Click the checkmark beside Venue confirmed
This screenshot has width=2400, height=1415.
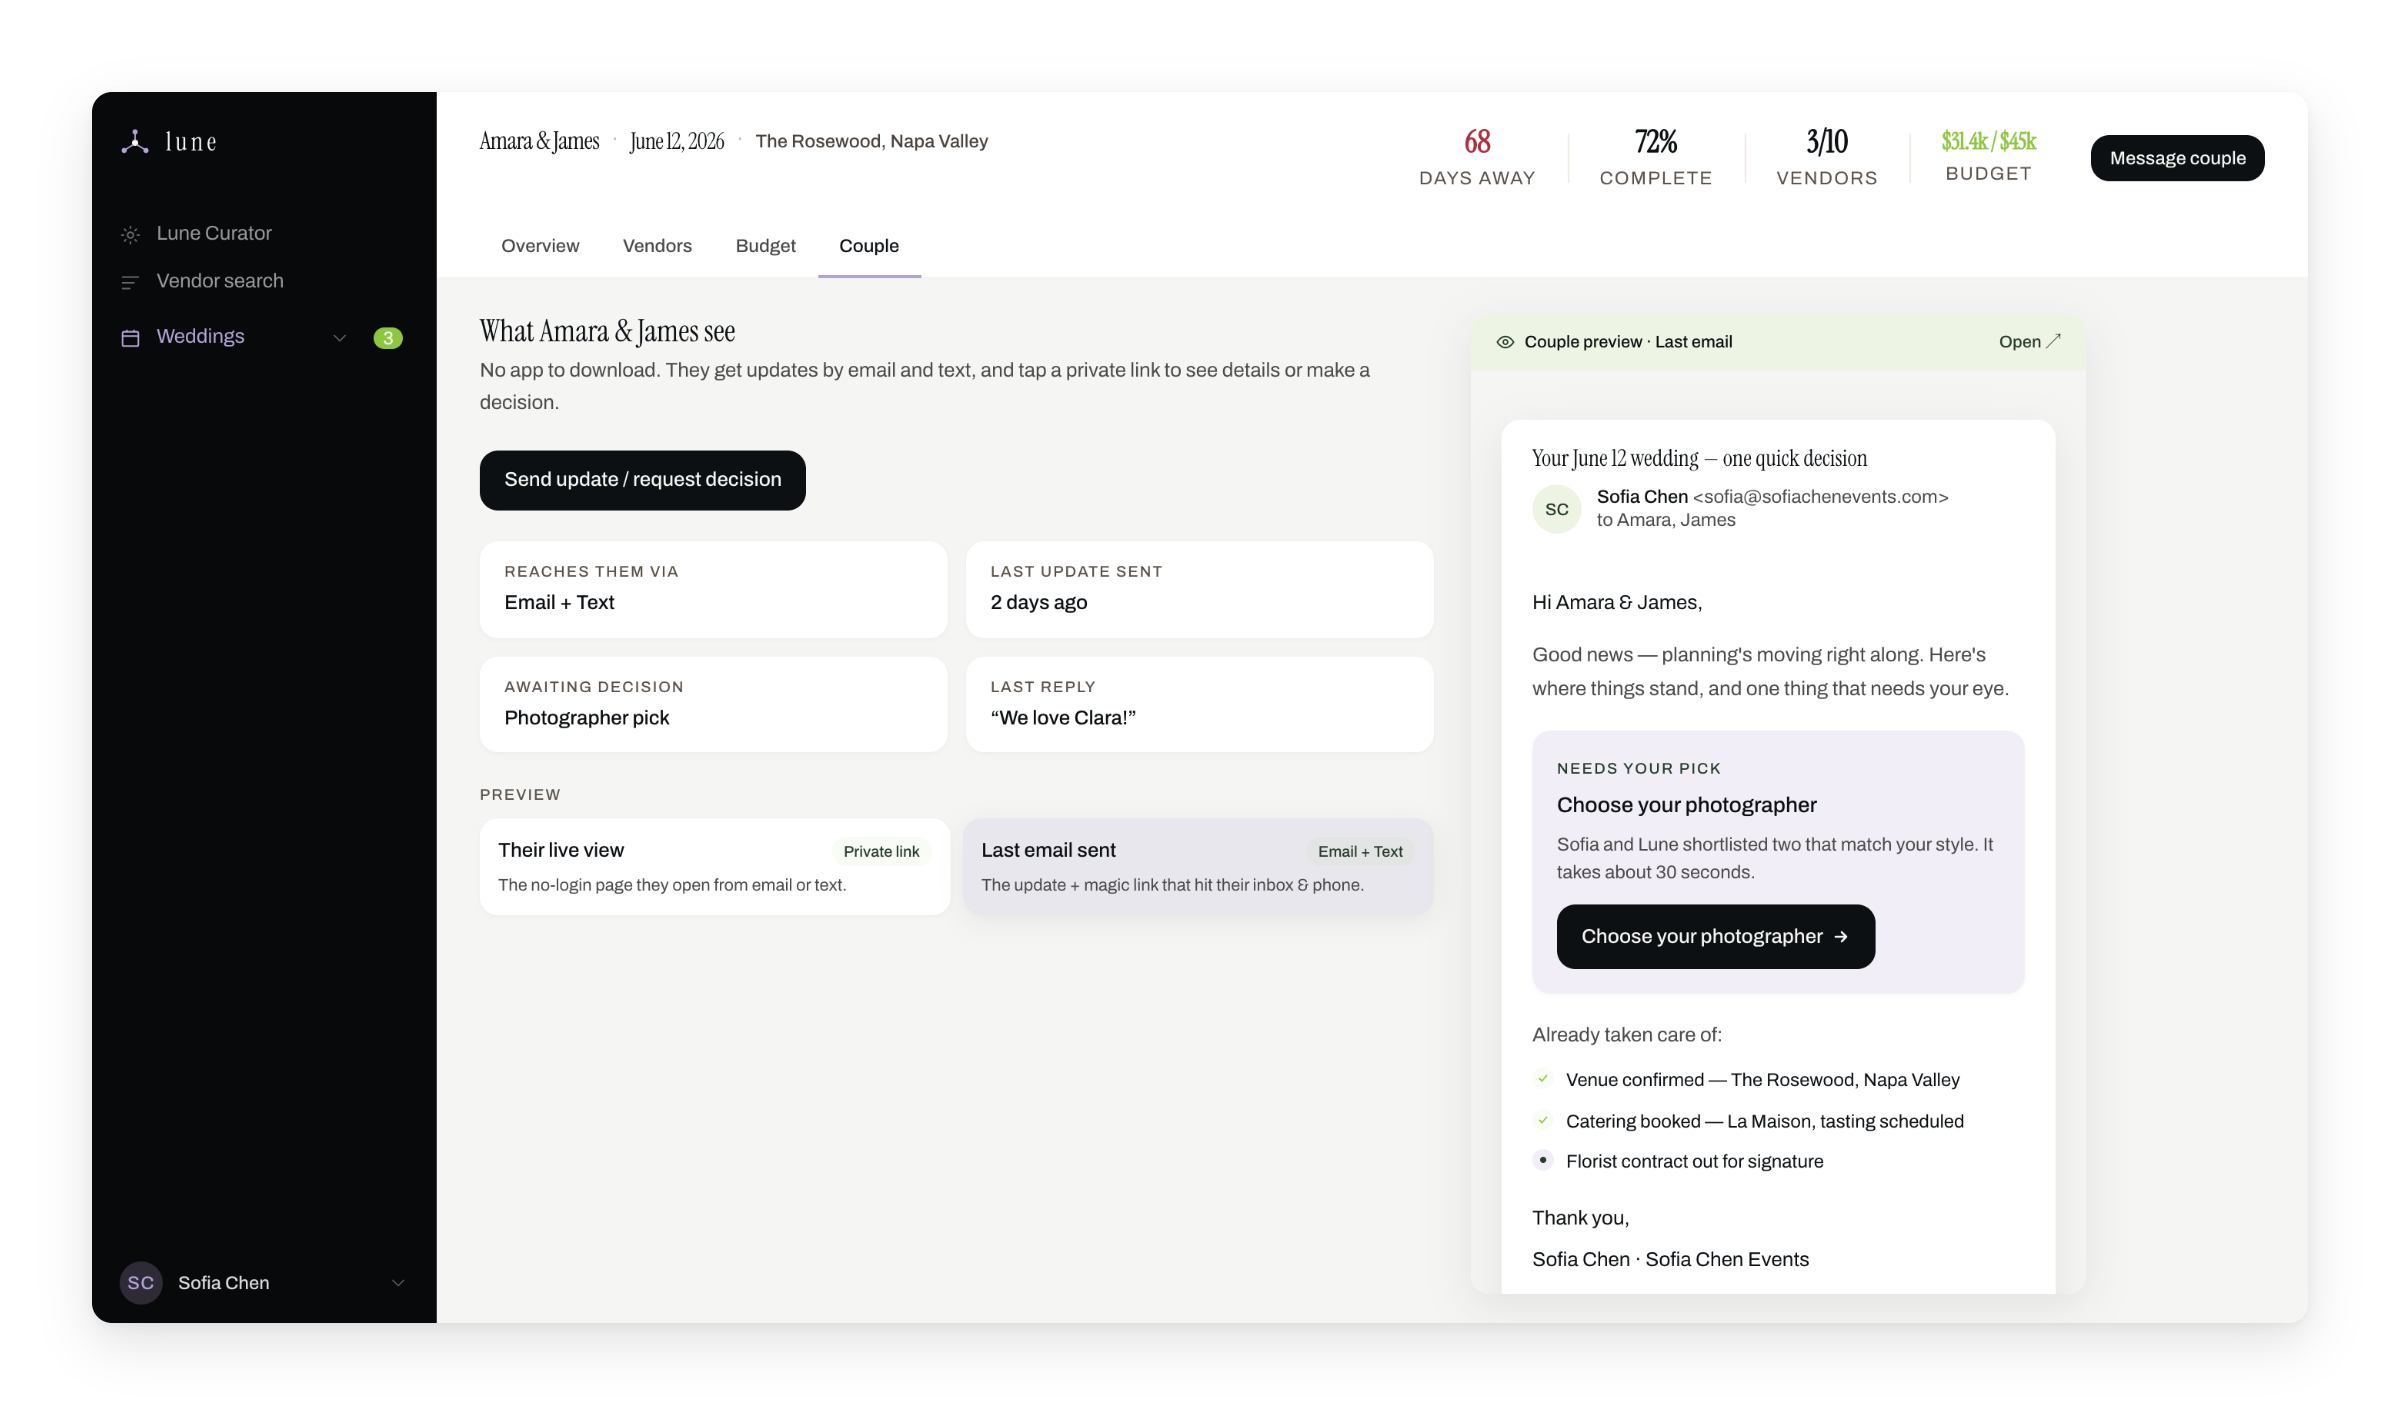1543,1079
